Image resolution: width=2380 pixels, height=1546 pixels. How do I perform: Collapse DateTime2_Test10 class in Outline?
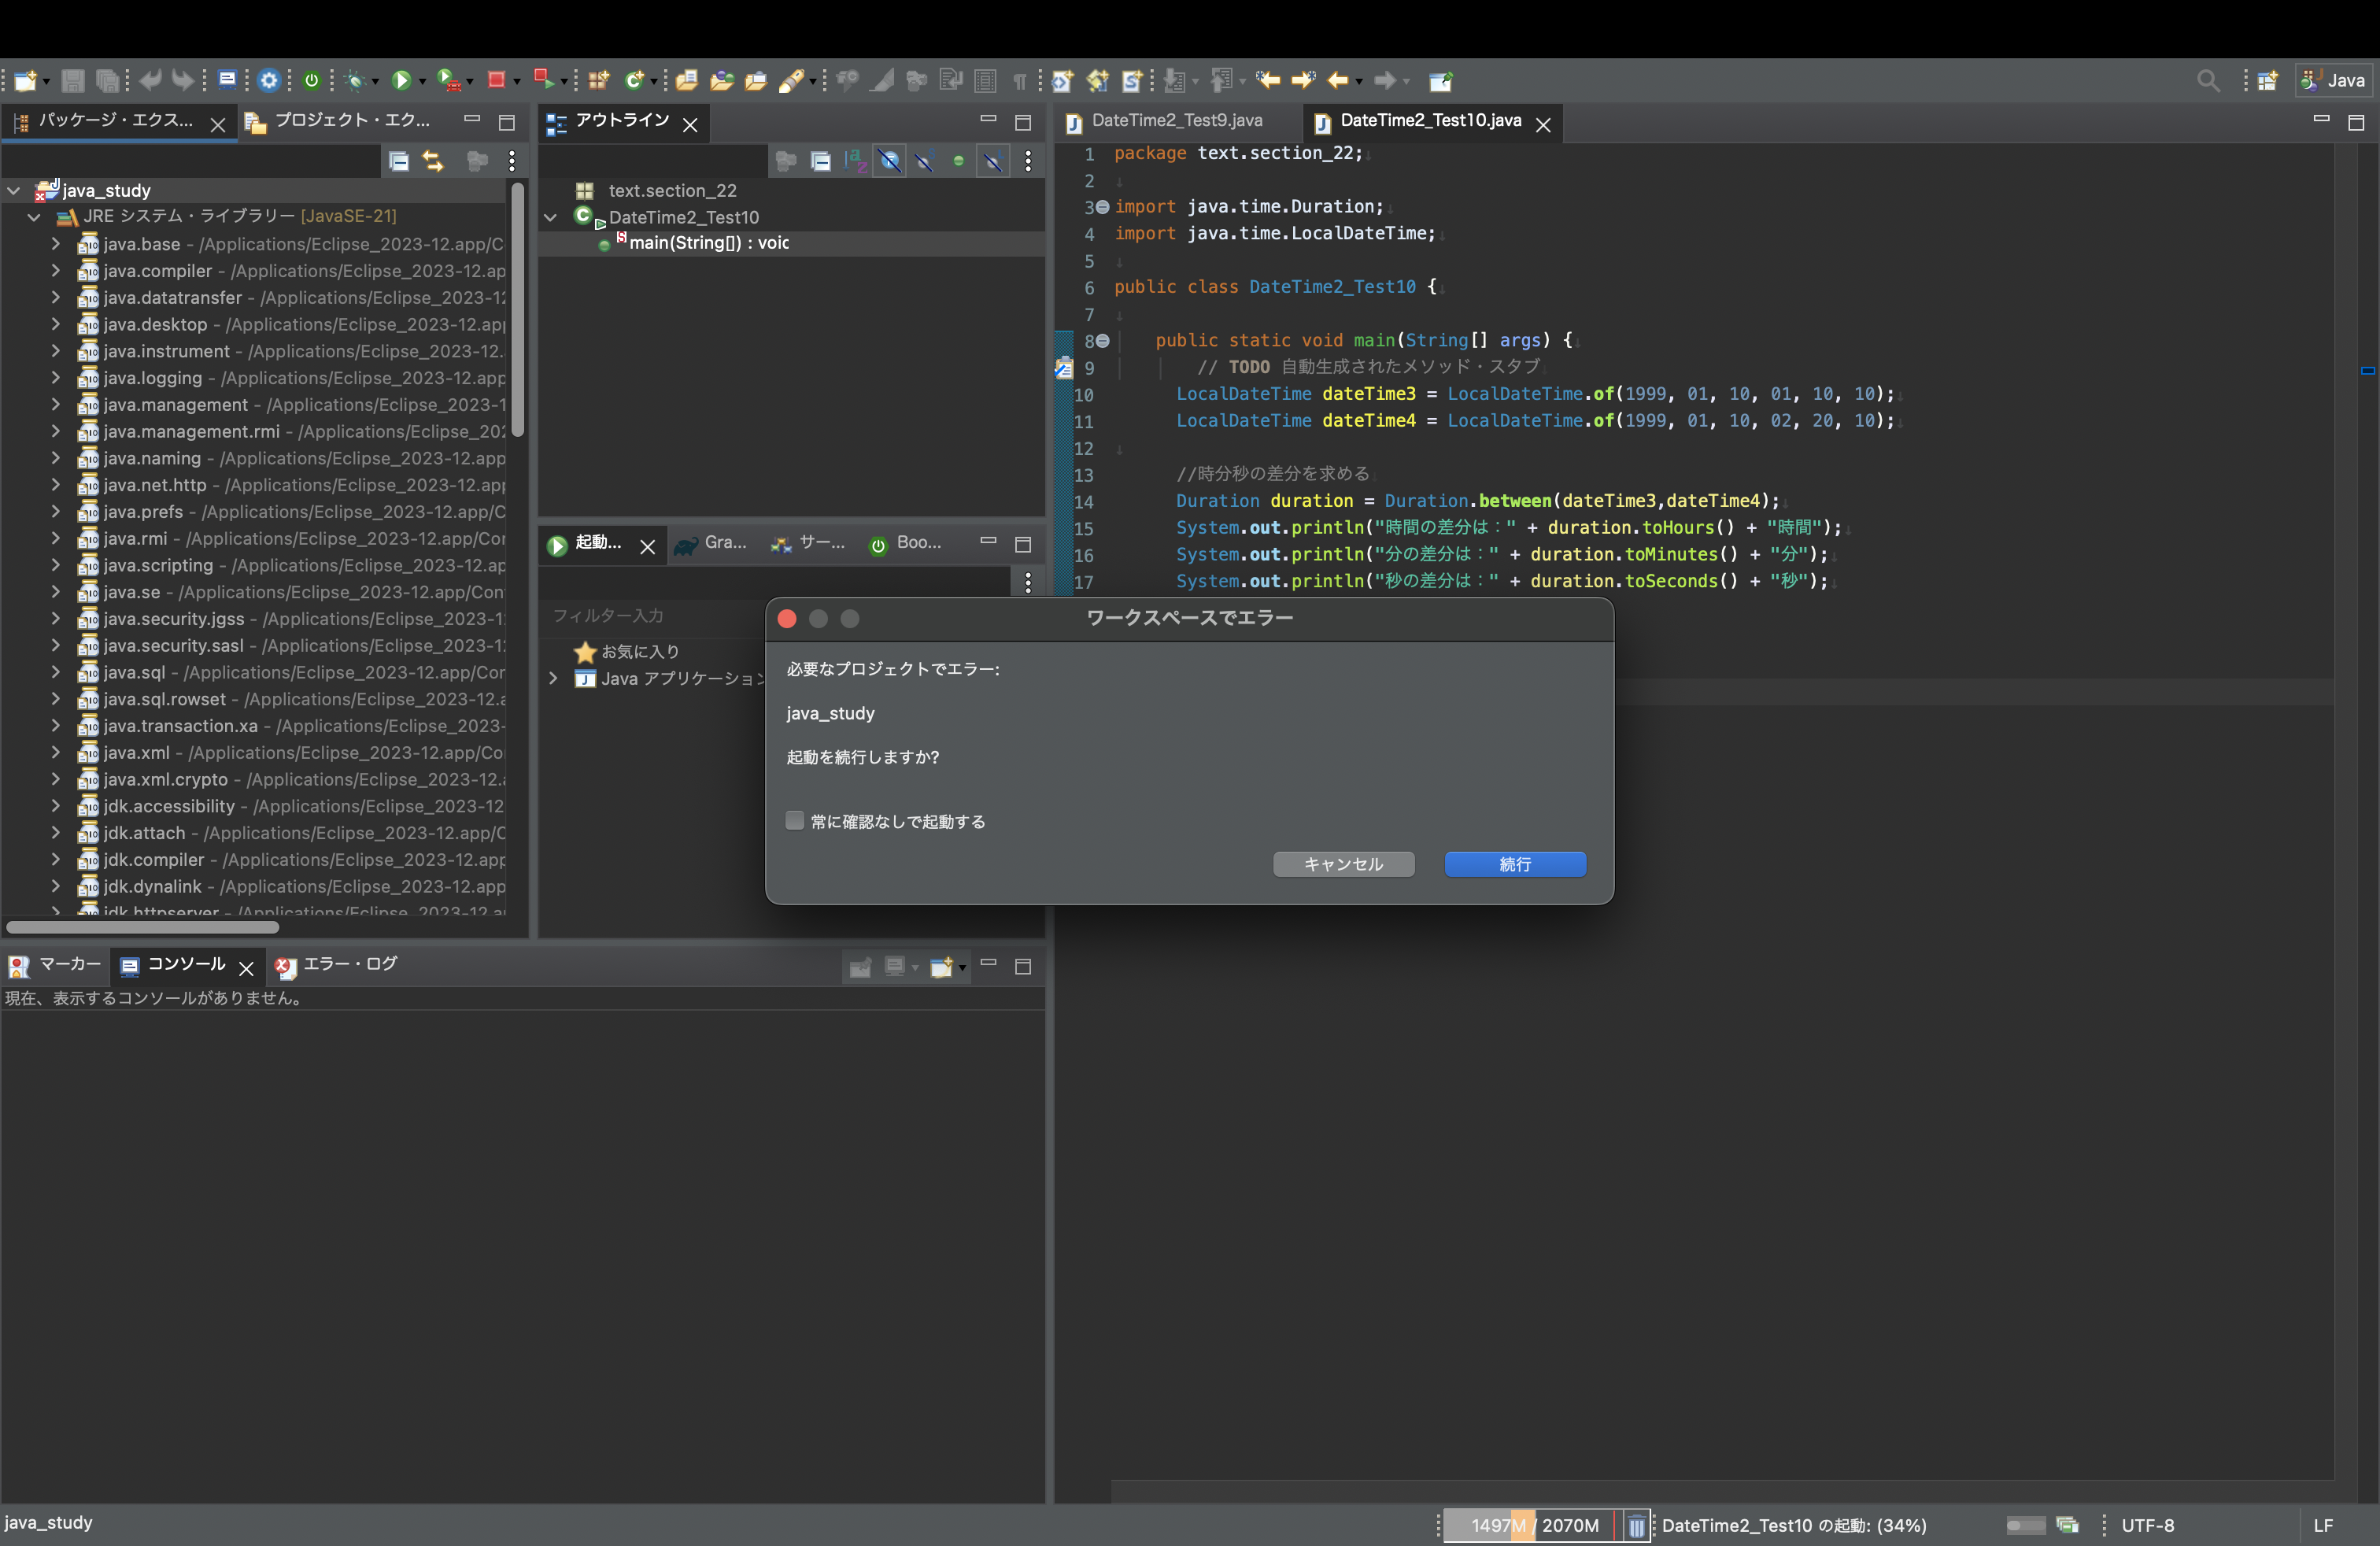[x=551, y=217]
